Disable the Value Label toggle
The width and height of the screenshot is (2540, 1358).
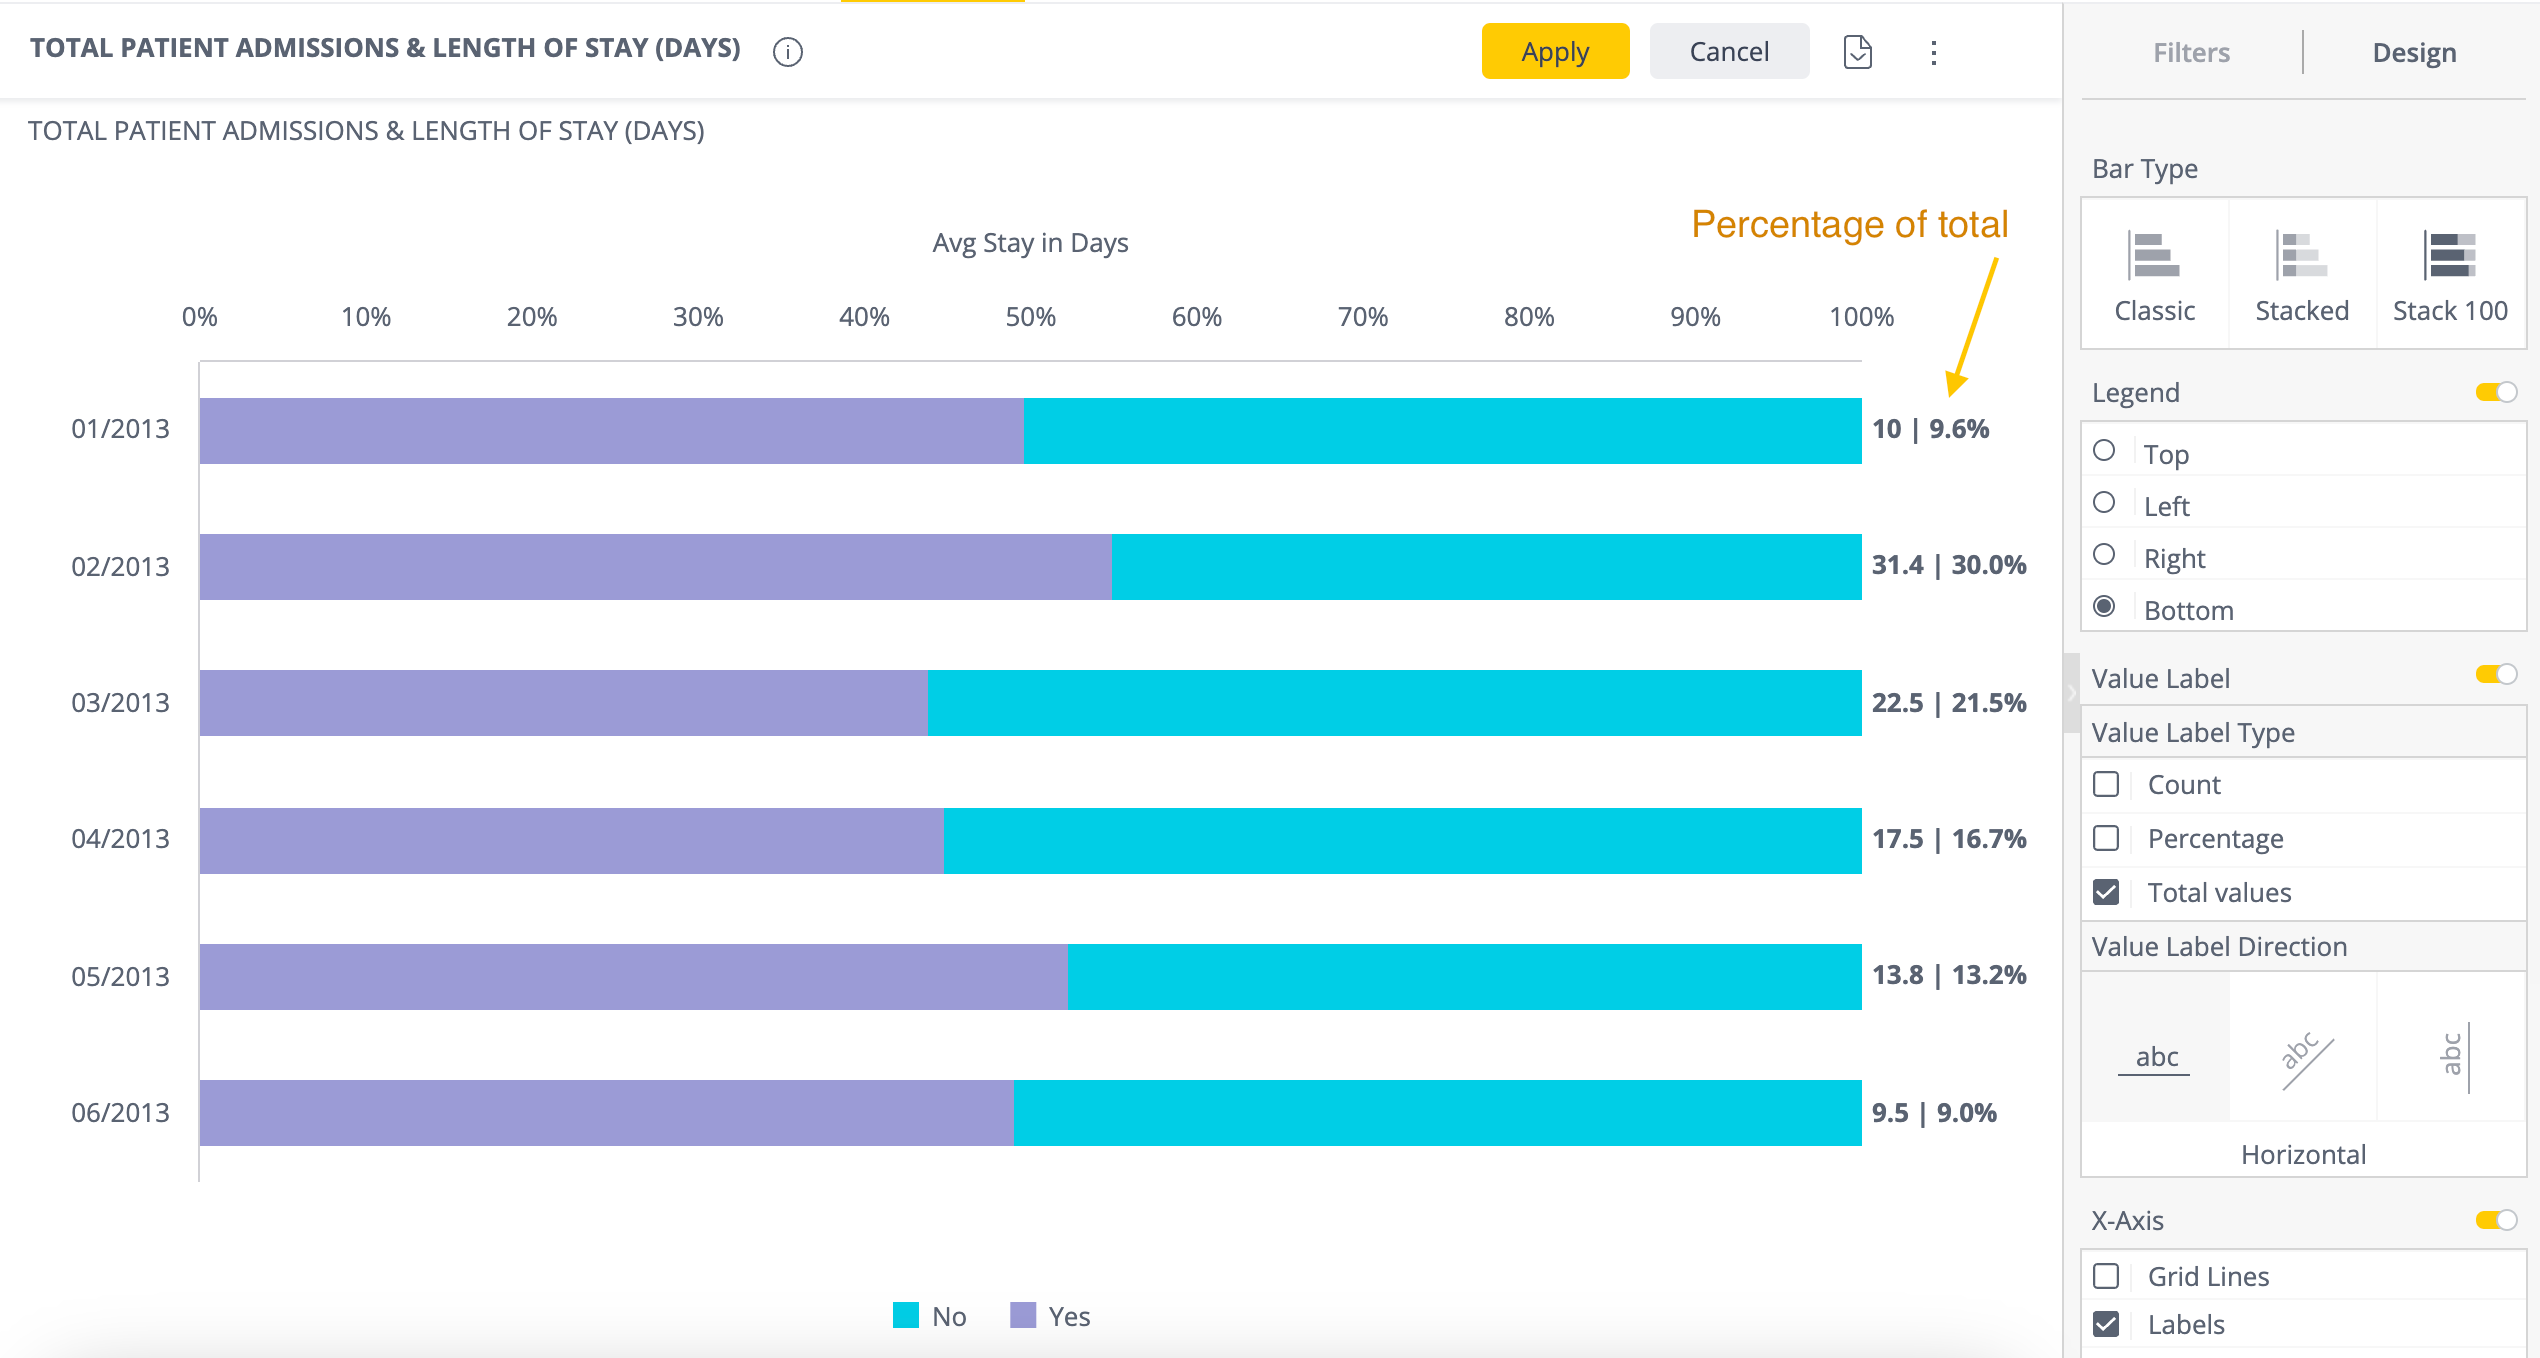(x=2496, y=675)
